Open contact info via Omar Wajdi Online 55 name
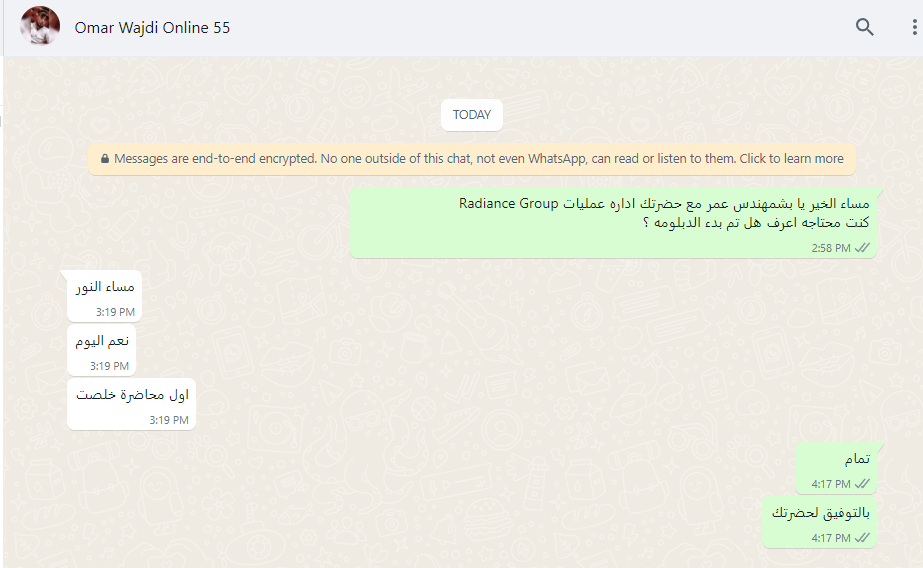923x568 pixels. tap(152, 28)
